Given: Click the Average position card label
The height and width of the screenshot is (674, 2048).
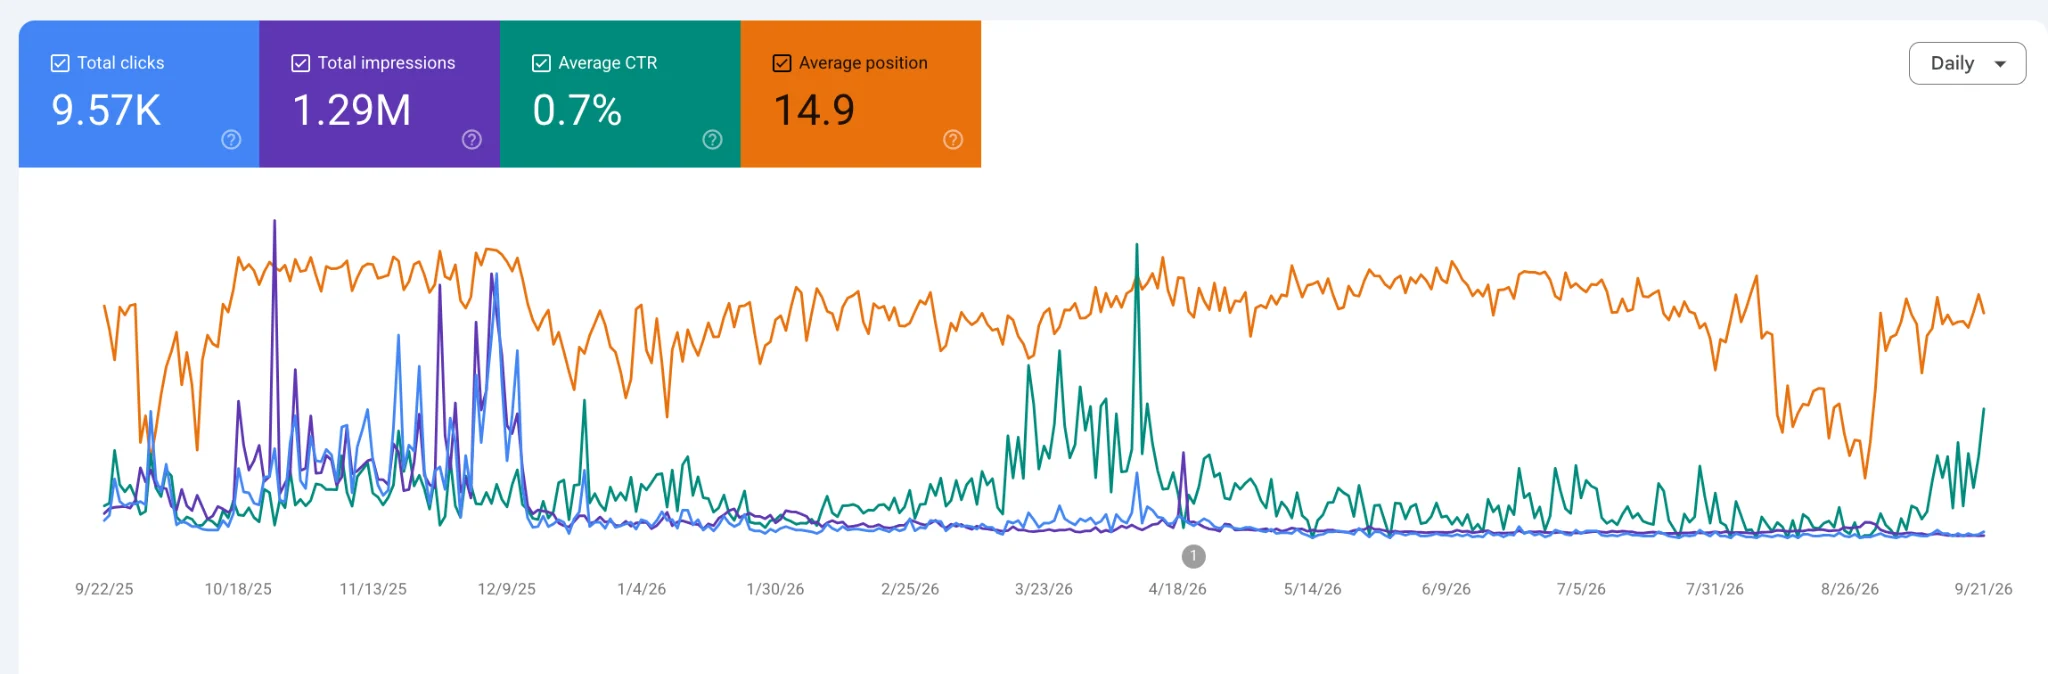Looking at the screenshot, I should tap(863, 63).
